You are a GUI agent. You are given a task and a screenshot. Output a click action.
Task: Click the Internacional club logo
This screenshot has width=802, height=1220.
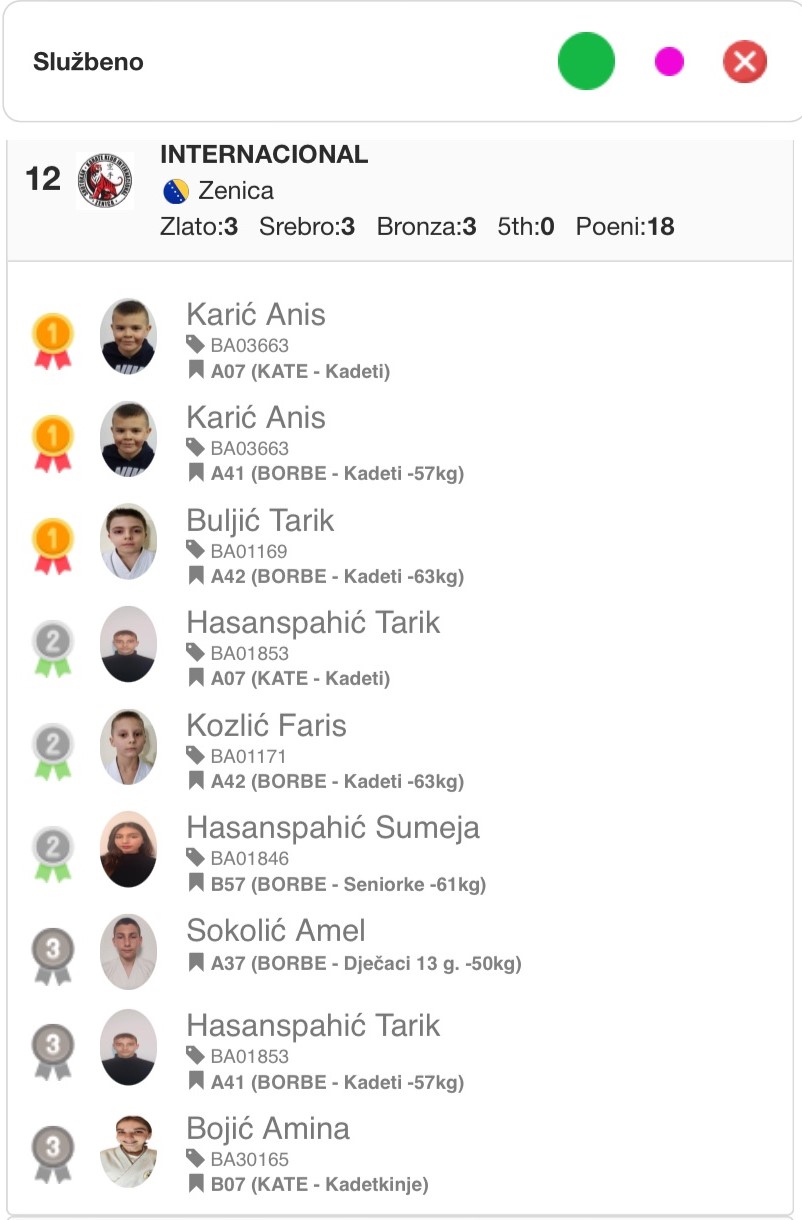click(105, 181)
